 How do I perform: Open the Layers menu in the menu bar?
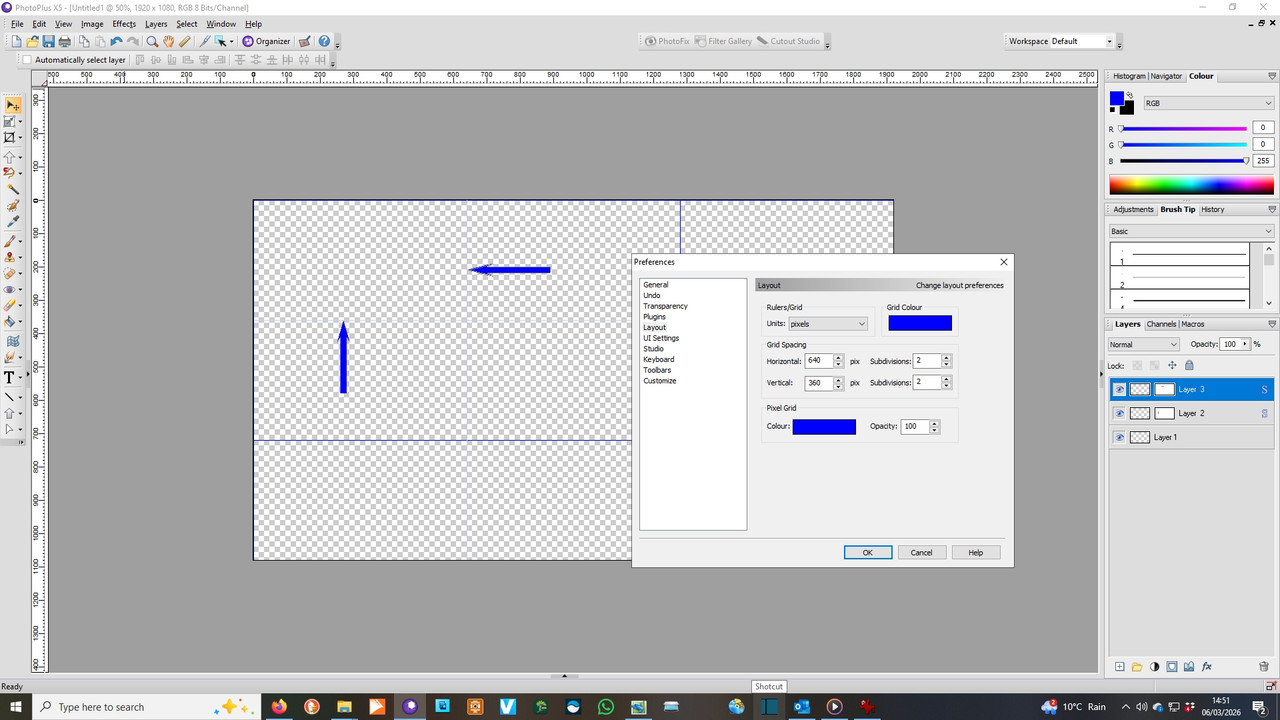tap(156, 24)
